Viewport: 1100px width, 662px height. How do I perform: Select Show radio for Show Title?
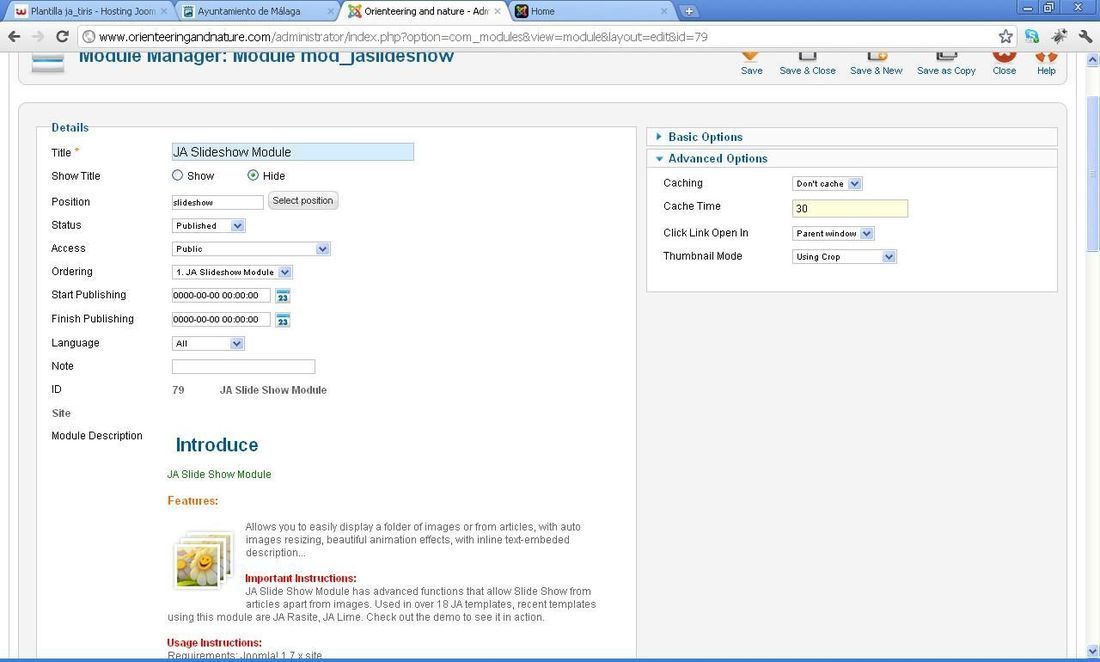[x=177, y=175]
